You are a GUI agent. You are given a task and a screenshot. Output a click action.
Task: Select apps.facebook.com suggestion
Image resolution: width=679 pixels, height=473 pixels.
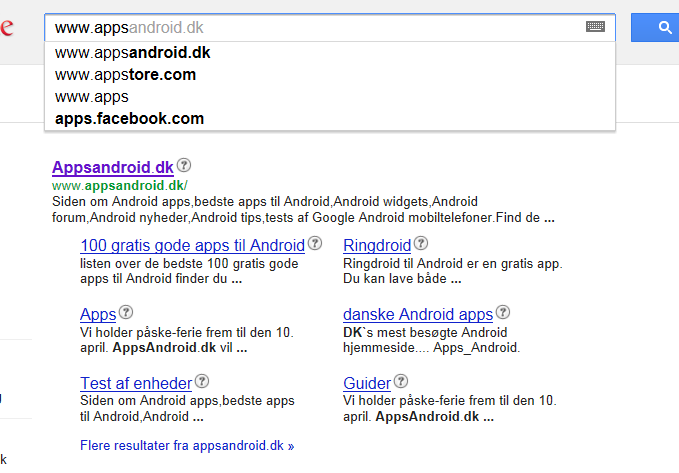(x=129, y=119)
